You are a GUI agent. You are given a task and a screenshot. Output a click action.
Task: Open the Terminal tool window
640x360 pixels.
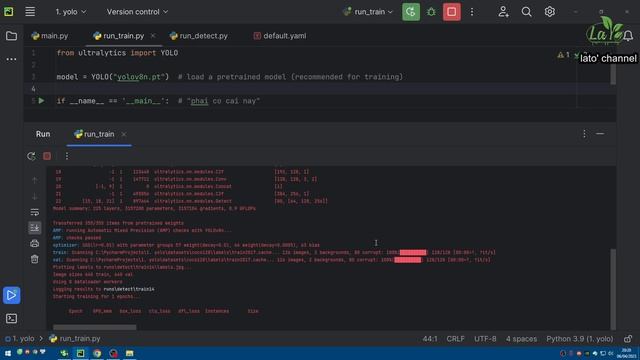pos(11,318)
